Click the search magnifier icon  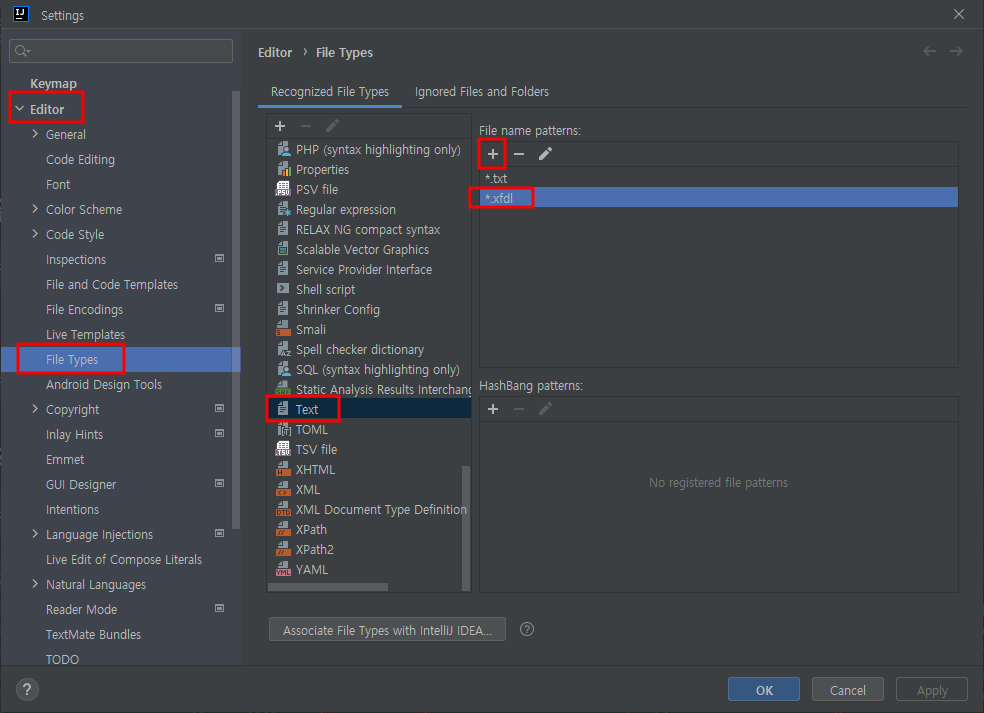click(22, 51)
